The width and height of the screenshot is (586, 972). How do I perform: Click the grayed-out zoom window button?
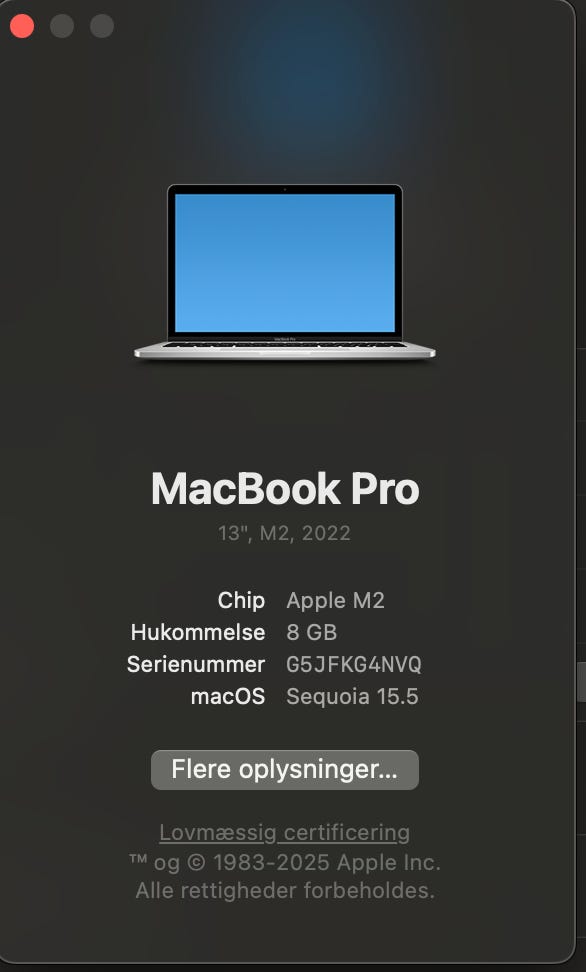point(102,26)
